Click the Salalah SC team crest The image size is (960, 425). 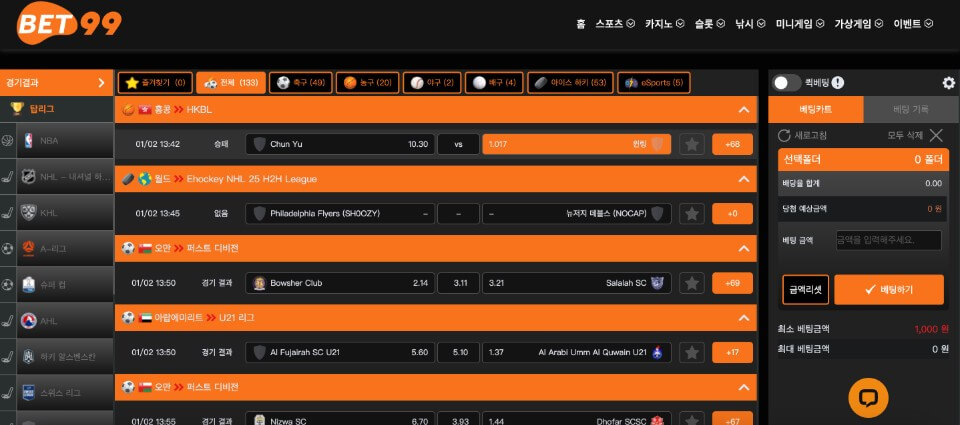click(658, 283)
